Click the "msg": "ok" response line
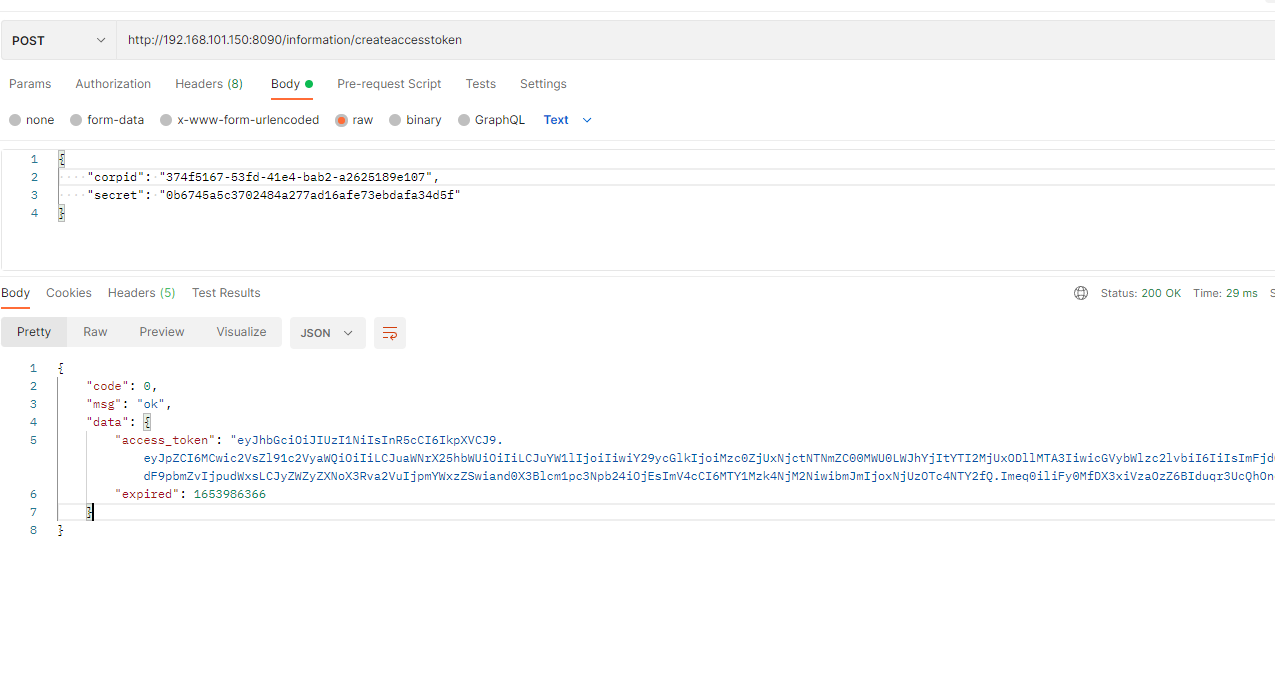Image resolution: width=1275 pixels, height=675 pixels. [130, 404]
